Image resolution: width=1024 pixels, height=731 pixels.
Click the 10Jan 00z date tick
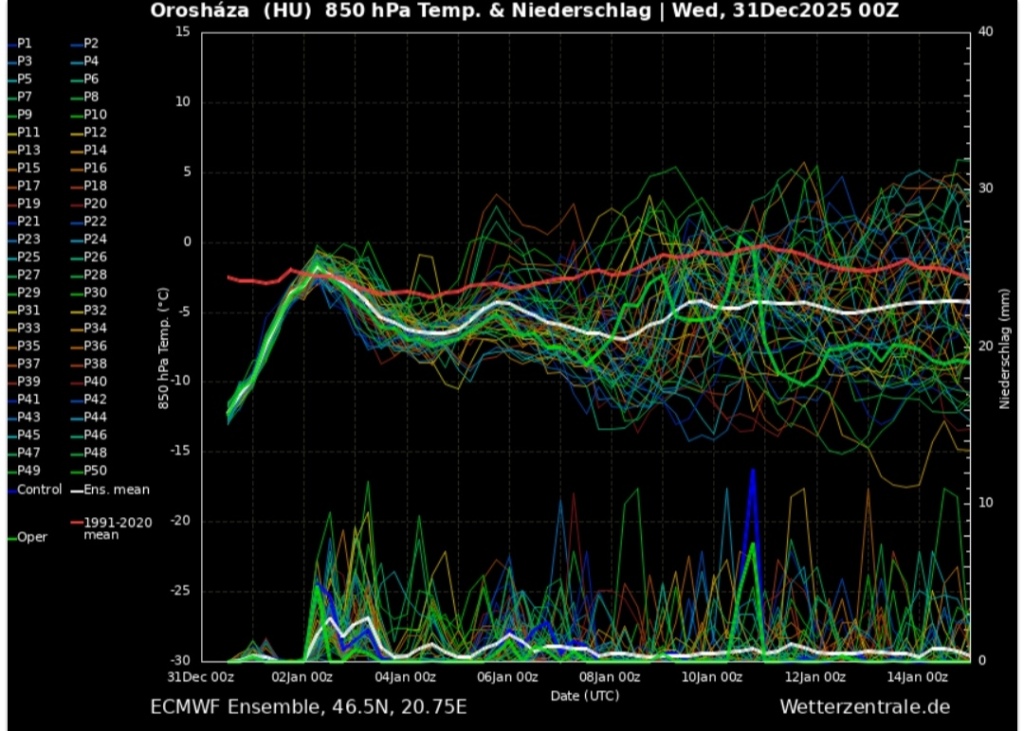pyautogui.click(x=712, y=677)
